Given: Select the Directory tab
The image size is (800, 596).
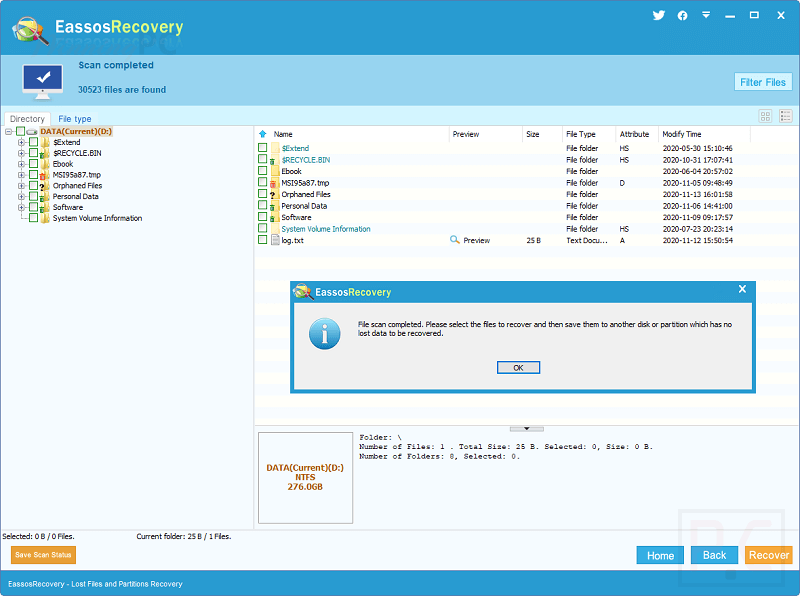Looking at the screenshot, I should coord(26,118).
